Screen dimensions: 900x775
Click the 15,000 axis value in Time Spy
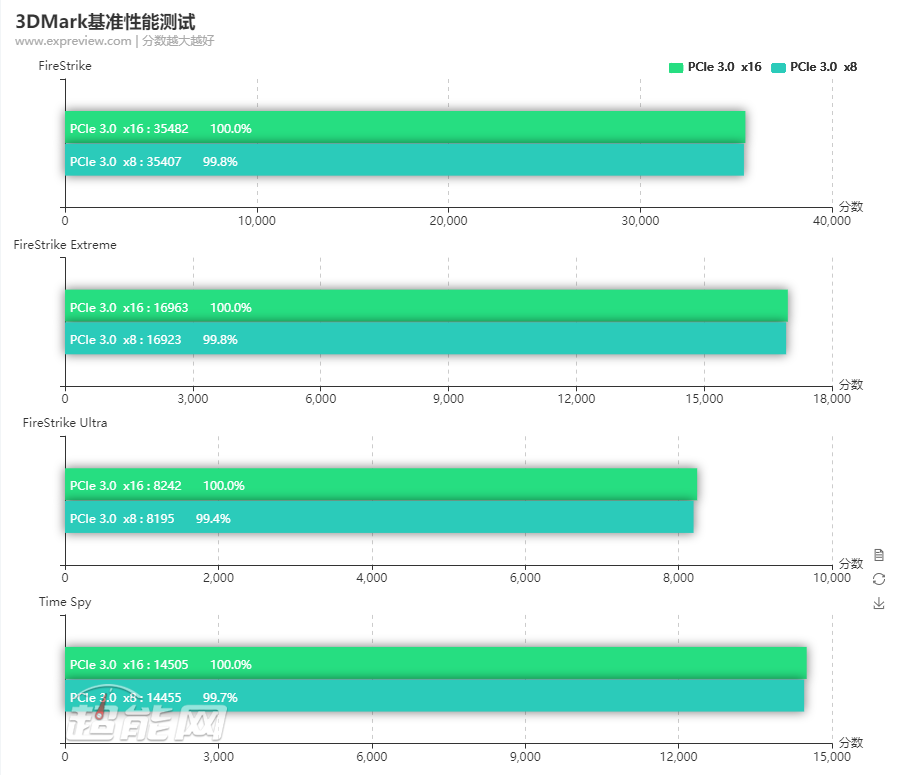click(x=832, y=757)
